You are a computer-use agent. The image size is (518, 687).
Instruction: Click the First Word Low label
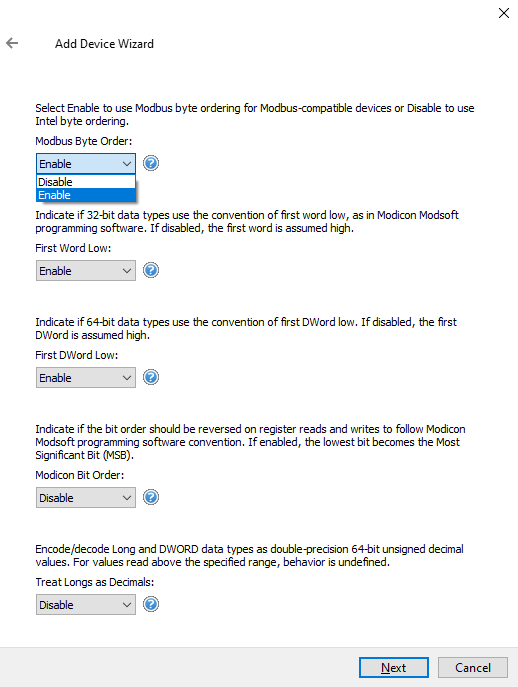tap(73, 248)
